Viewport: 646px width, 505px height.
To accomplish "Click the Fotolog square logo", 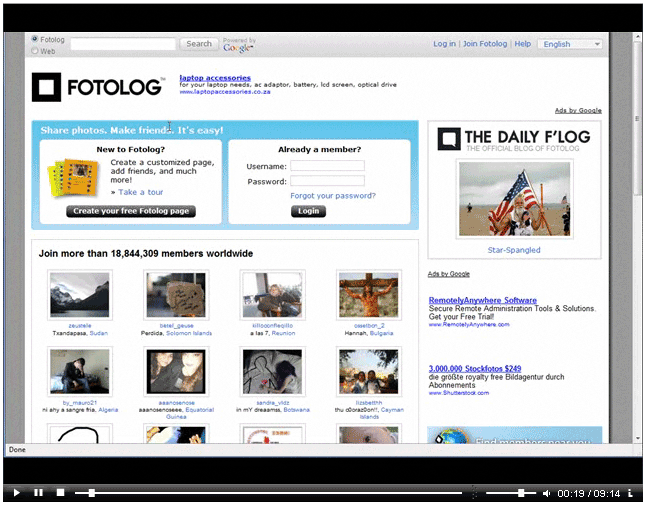I will tap(46, 87).
